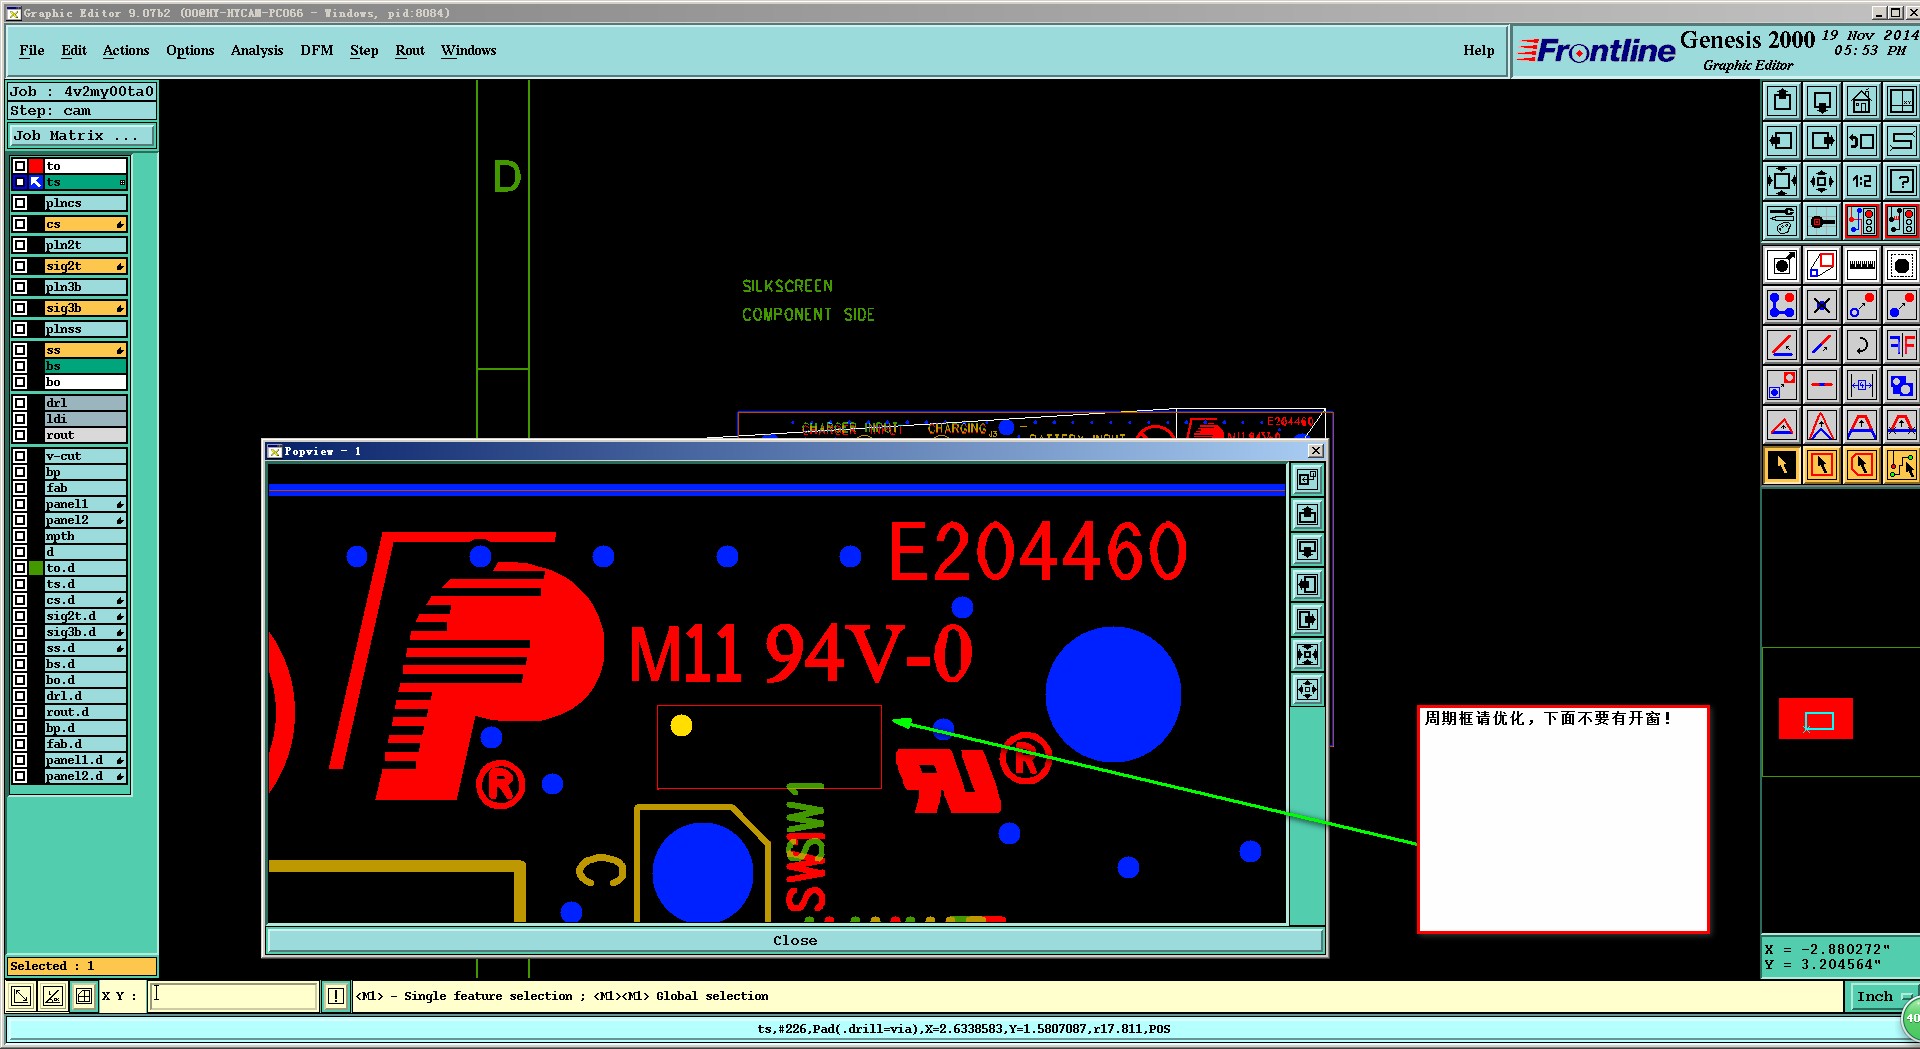Click the red color swatch of layer to
The height and width of the screenshot is (1049, 1920).
[x=36, y=166]
